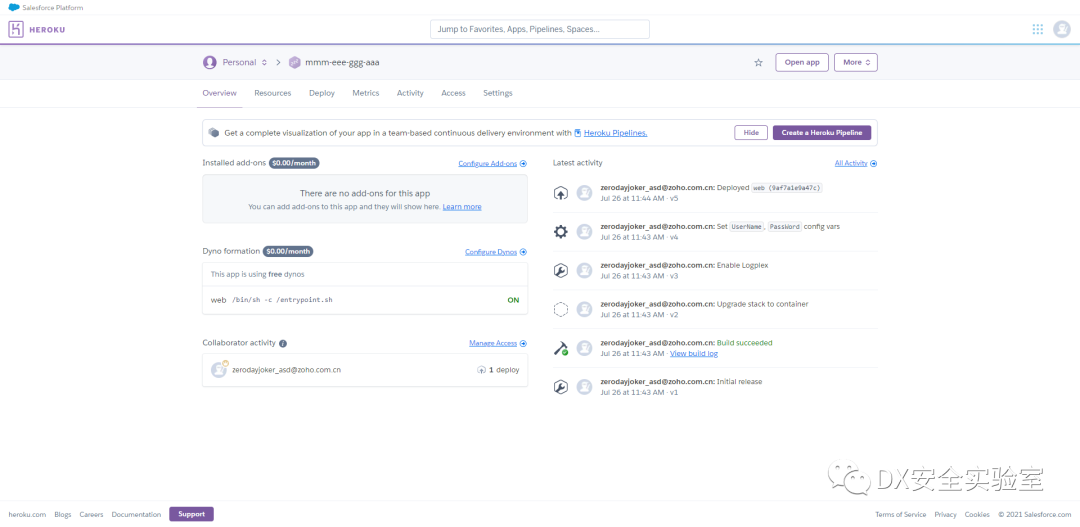Open the More dropdown menu
The height and width of the screenshot is (527, 1080).
(855, 62)
